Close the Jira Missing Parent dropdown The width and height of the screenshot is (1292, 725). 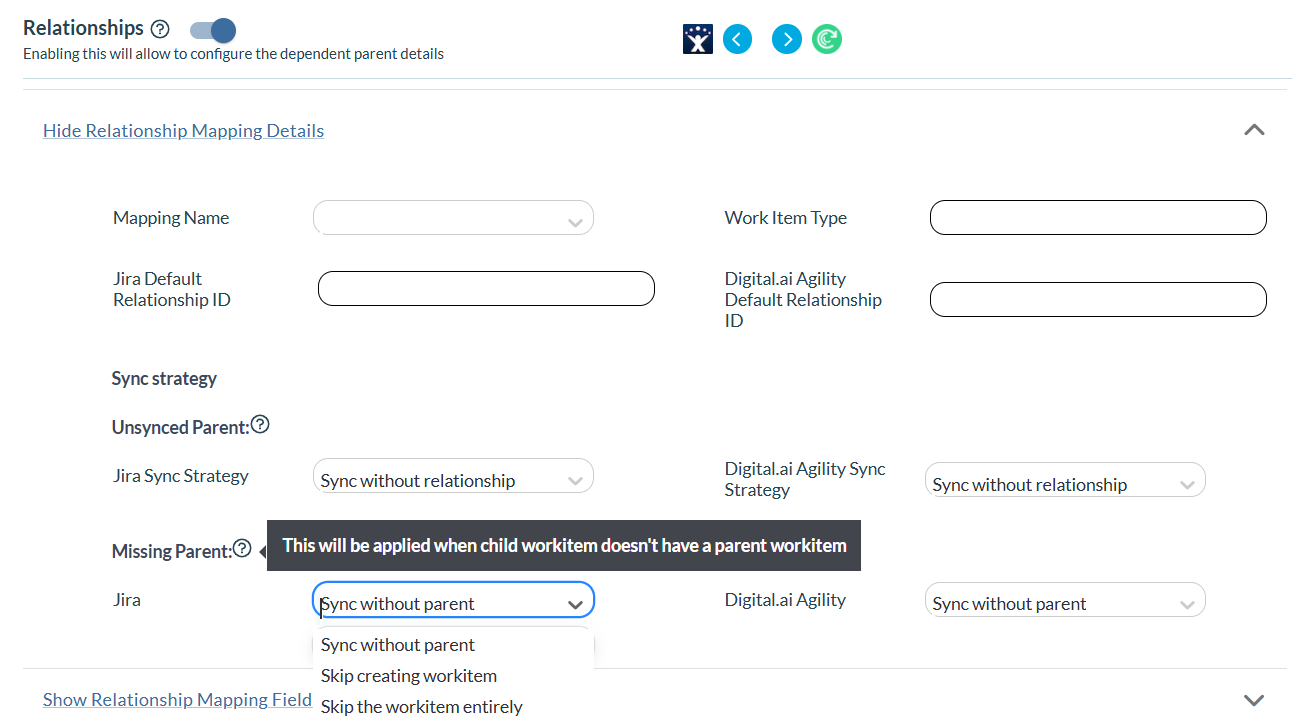453,600
